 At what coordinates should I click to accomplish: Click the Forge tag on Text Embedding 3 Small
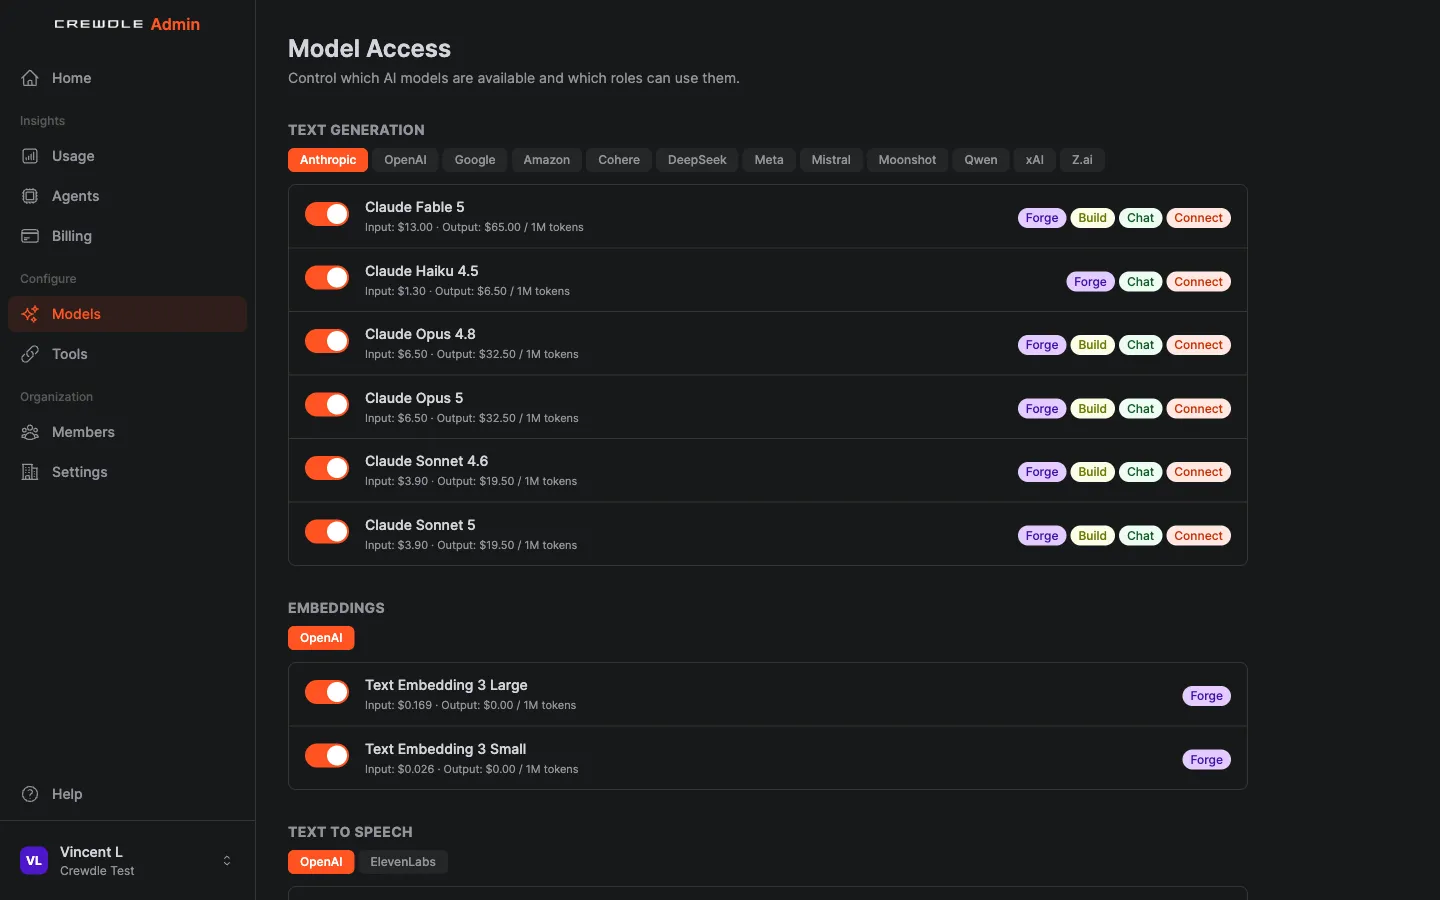(x=1207, y=760)
